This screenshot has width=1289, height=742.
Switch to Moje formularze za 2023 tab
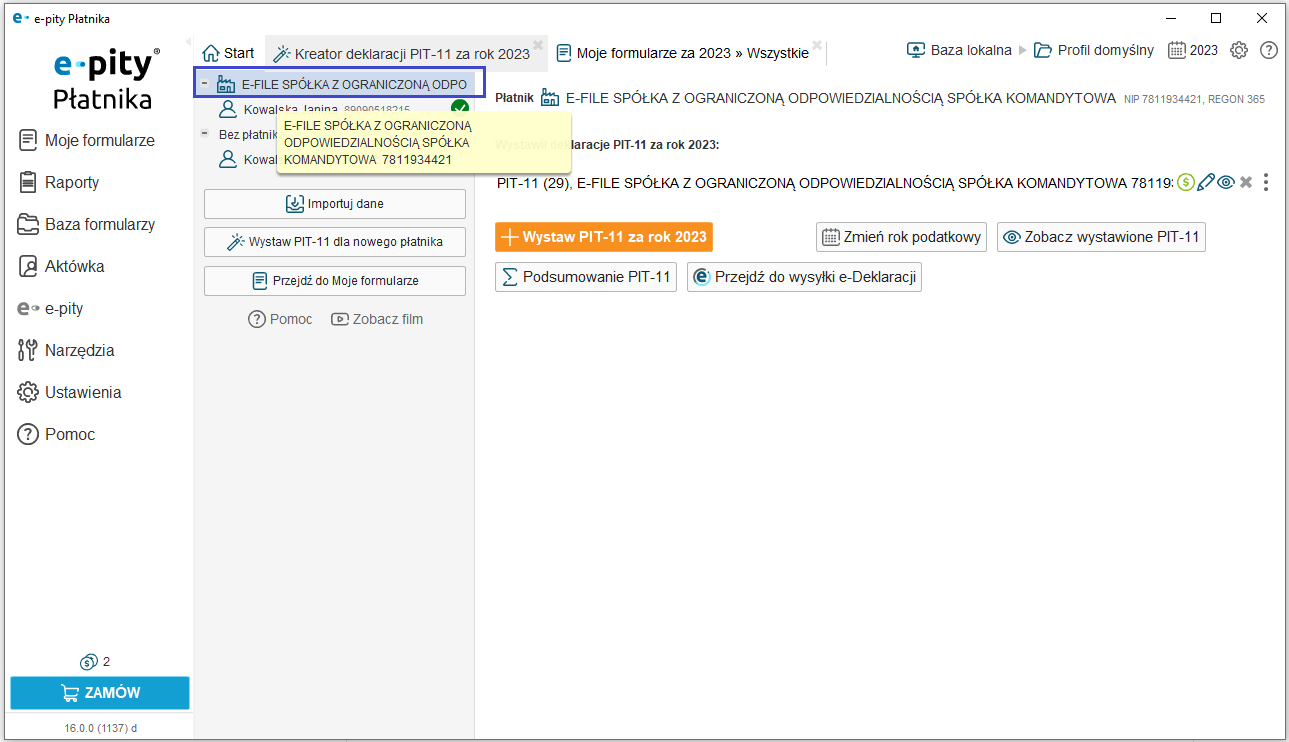click(683, 53)
